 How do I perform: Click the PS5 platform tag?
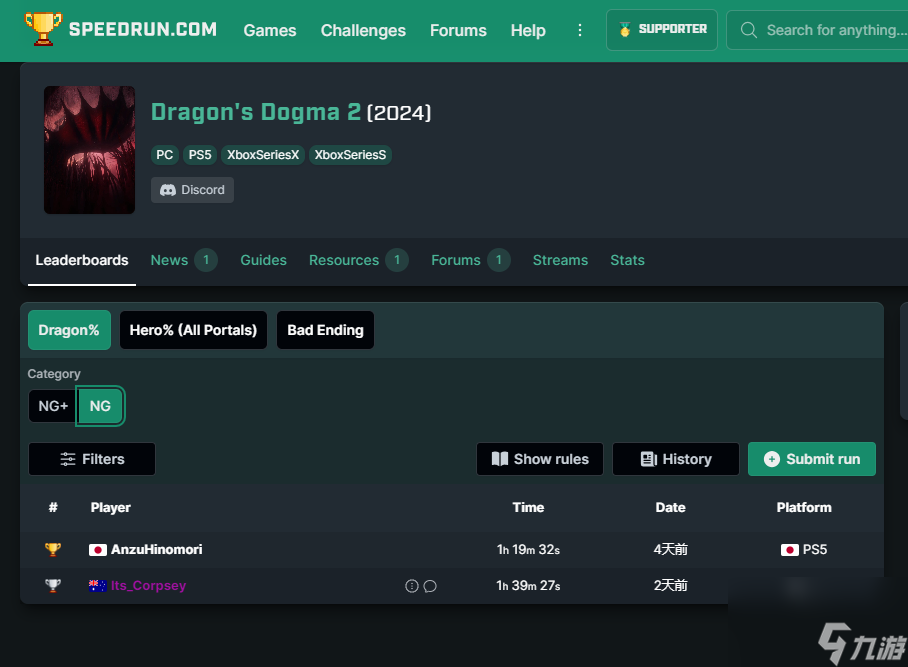pos(200,155)
